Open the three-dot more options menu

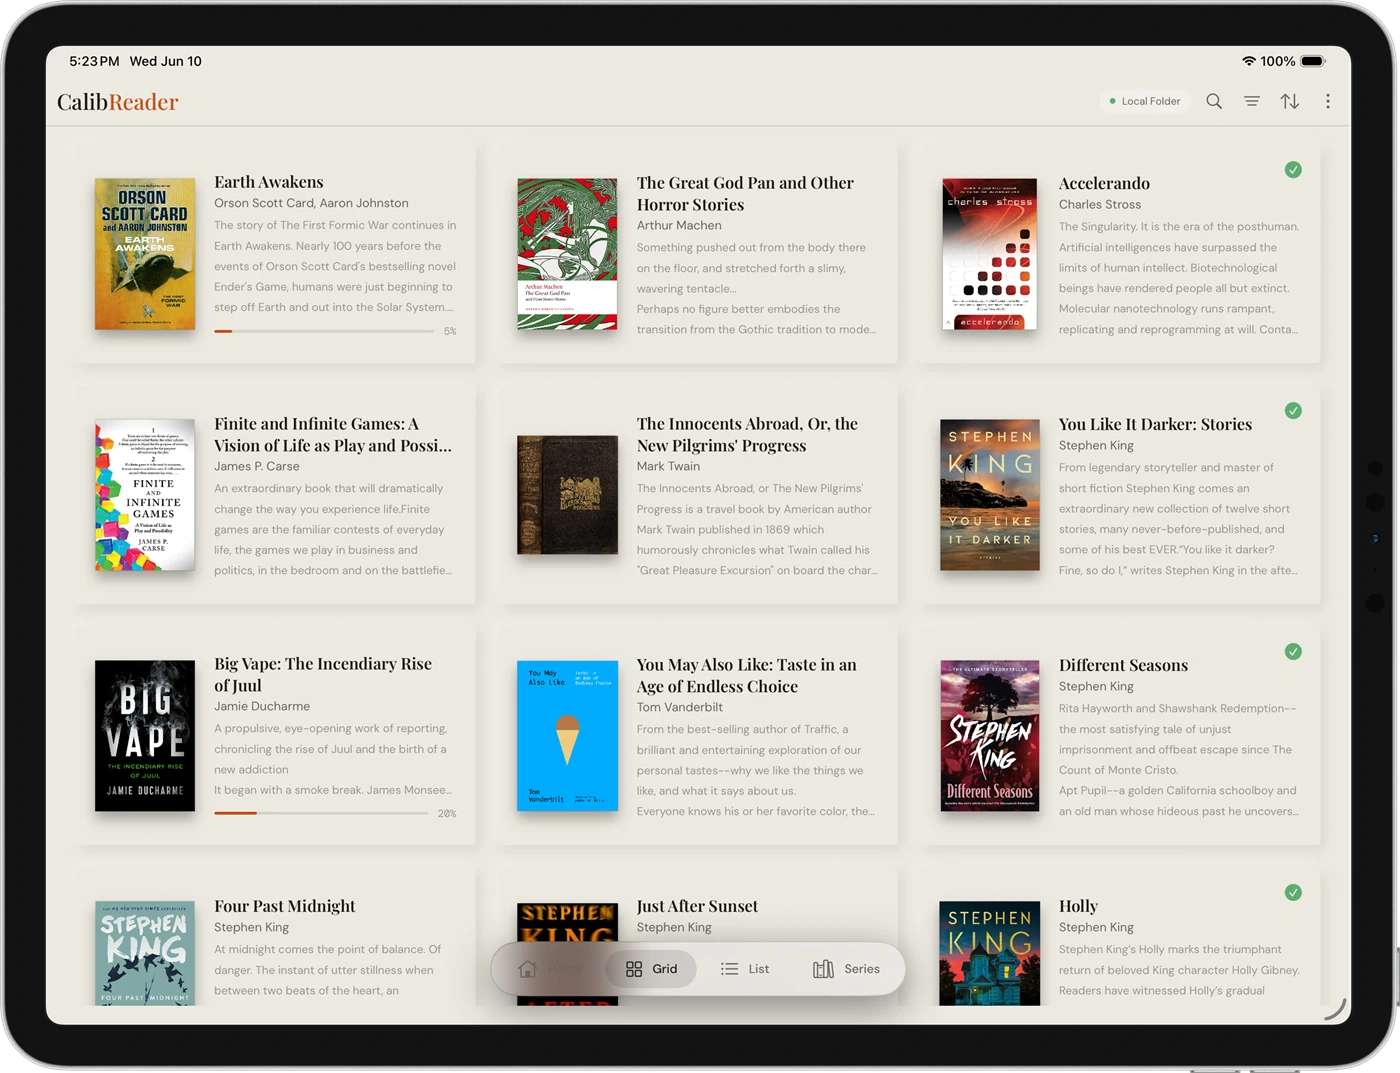(x=1328, y=101)
